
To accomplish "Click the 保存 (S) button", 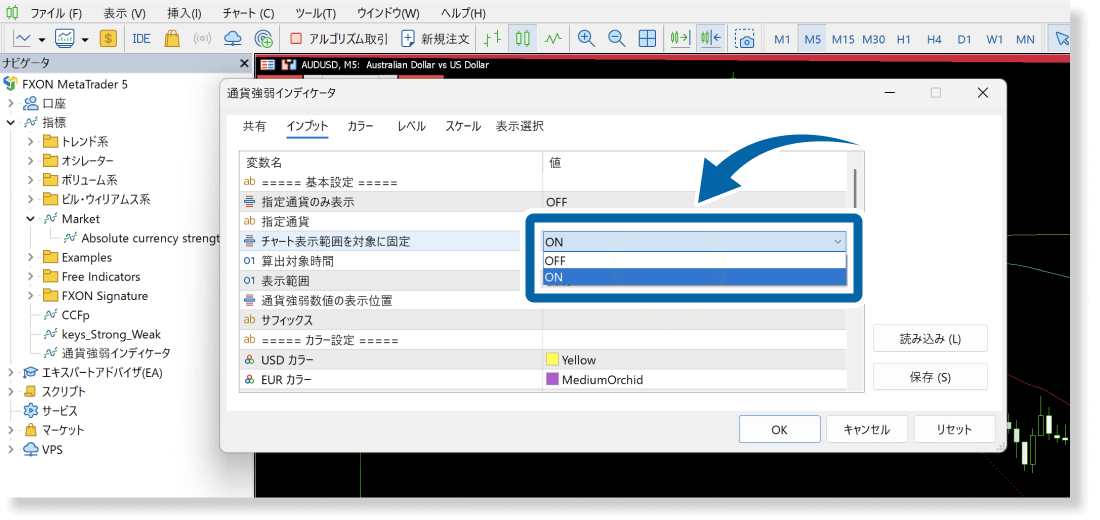I will 930,378.
